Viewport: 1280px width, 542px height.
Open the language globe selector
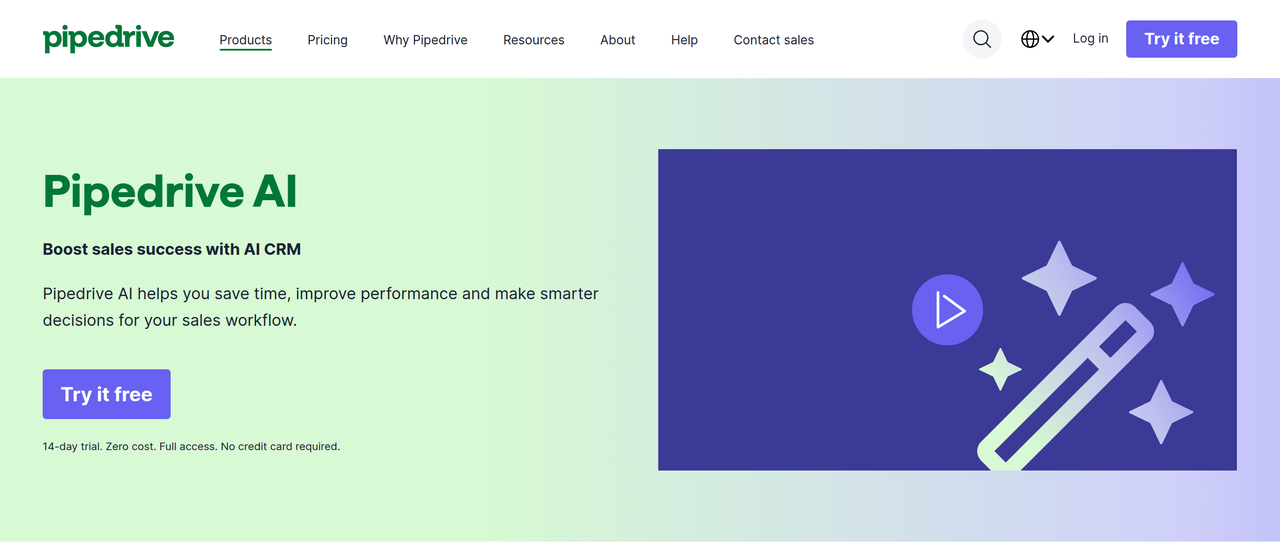click(1037, 39)
